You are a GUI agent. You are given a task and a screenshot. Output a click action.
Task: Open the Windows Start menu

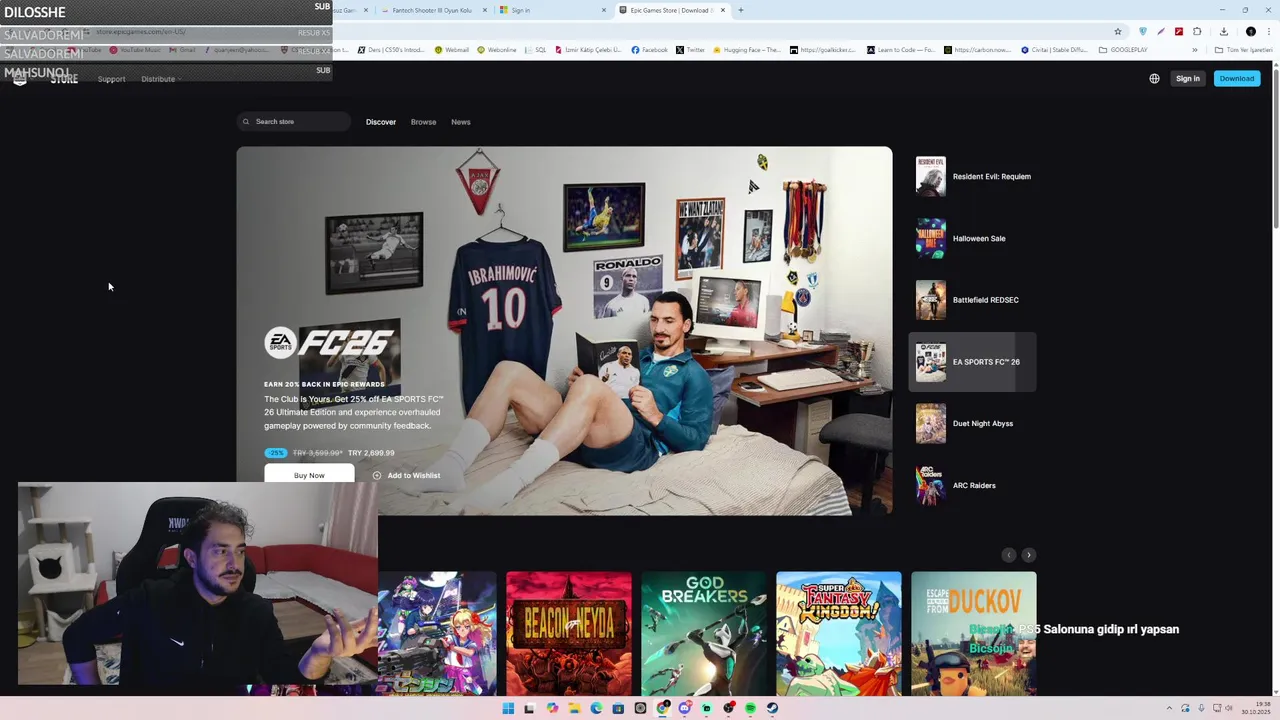[x=508, y=708]
